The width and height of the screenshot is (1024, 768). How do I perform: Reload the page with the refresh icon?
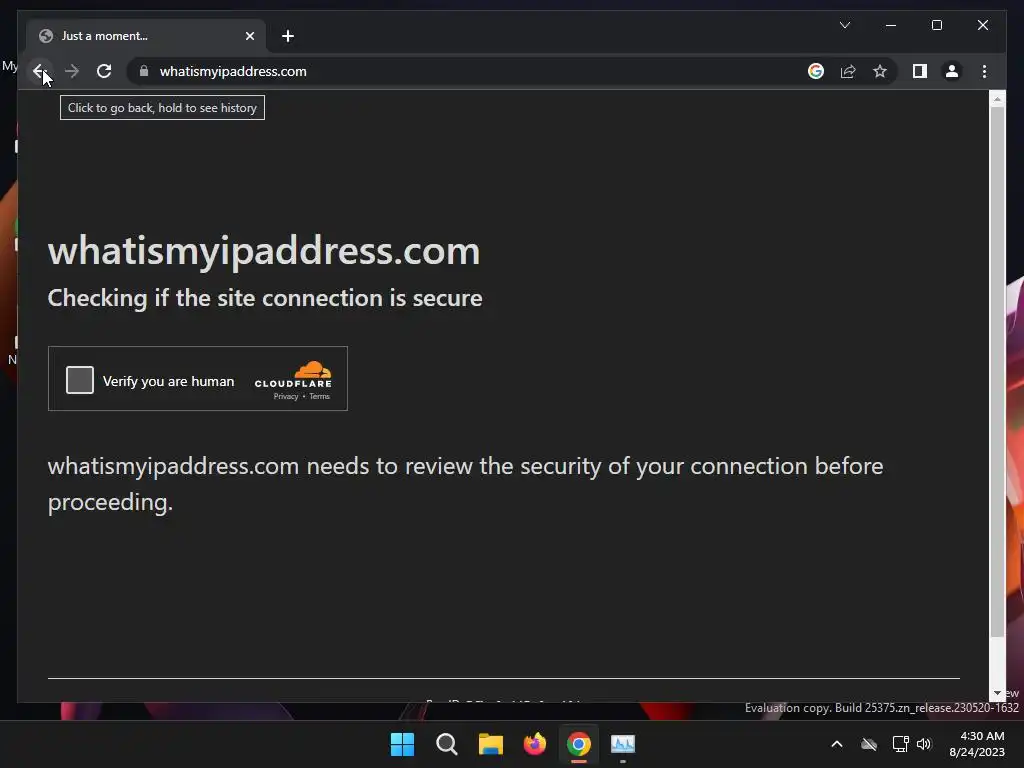pyautogui.click(x=104, y=71)
